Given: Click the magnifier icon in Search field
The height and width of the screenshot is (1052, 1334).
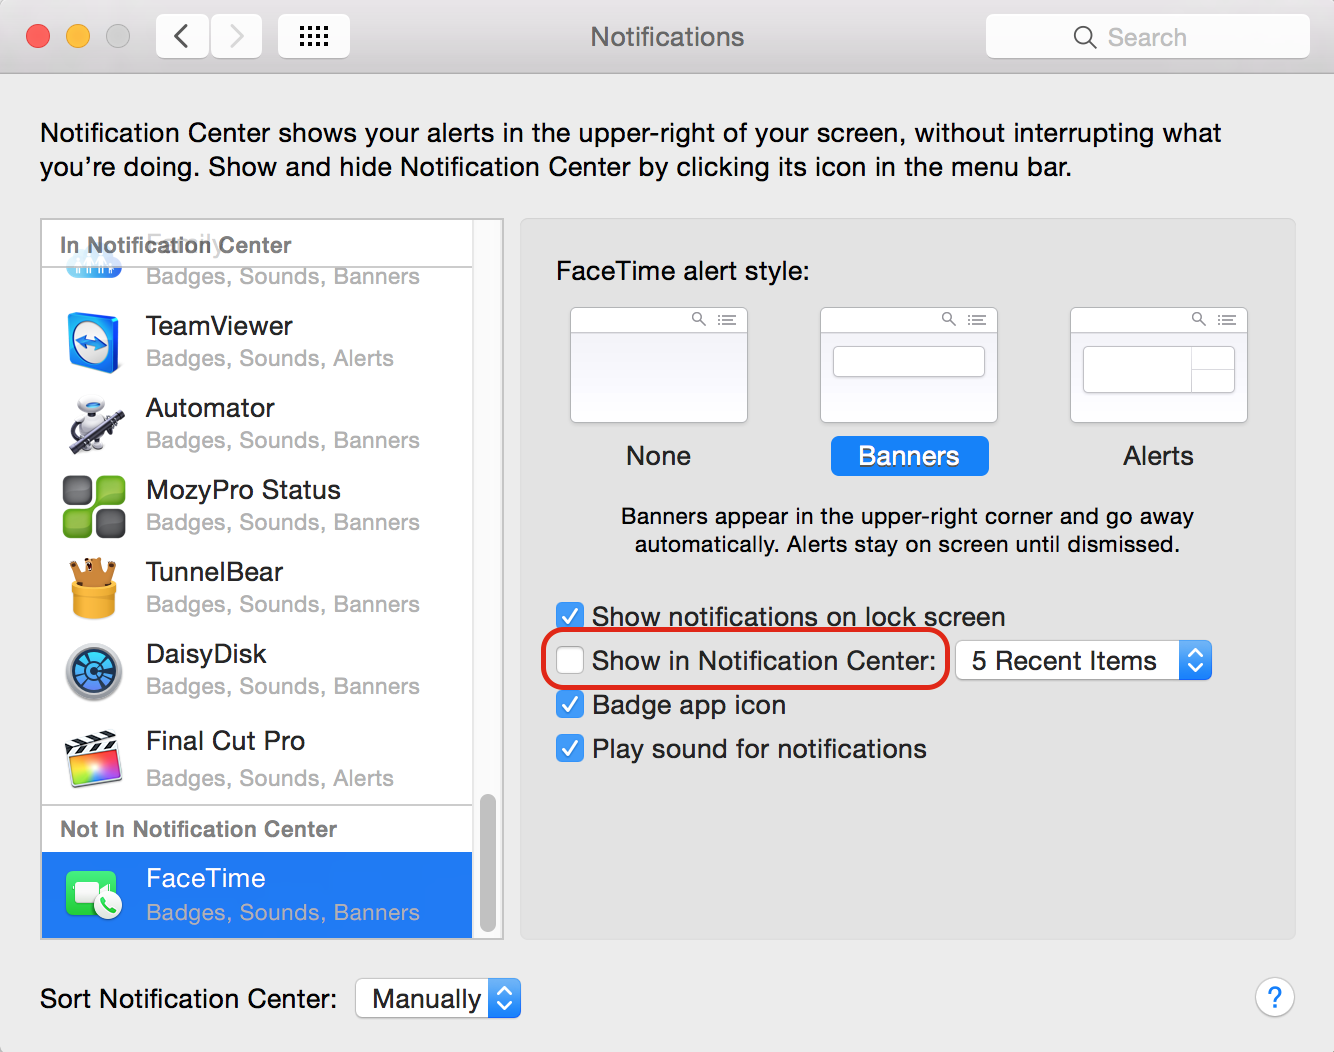Looking at the screenshot, I should click(x=1085, y=37).
